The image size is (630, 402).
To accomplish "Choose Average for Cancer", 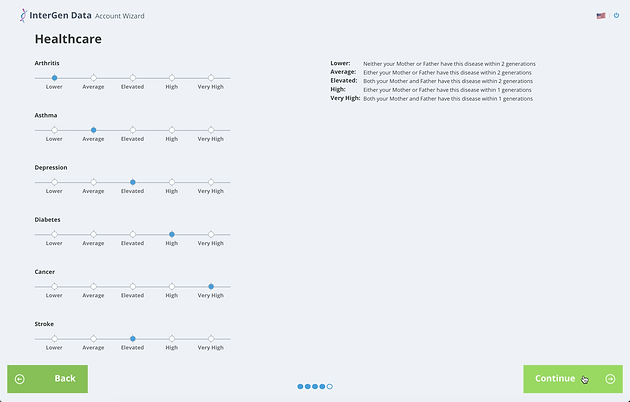I will click(93, 286).
